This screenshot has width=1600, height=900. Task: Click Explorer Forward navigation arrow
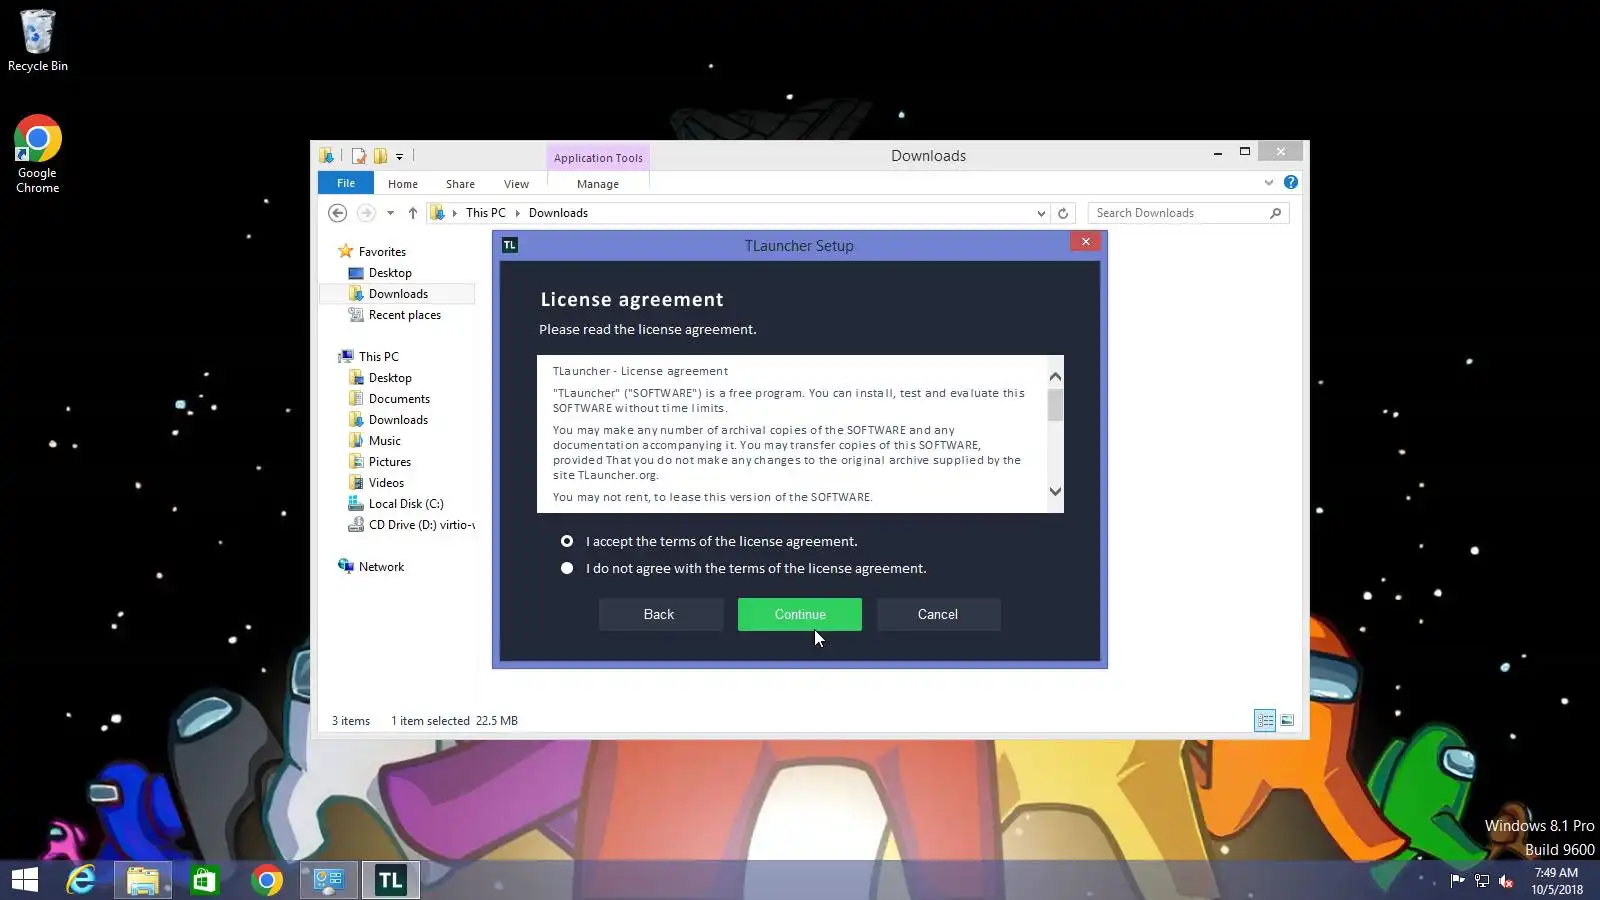(x=366, y=213)
